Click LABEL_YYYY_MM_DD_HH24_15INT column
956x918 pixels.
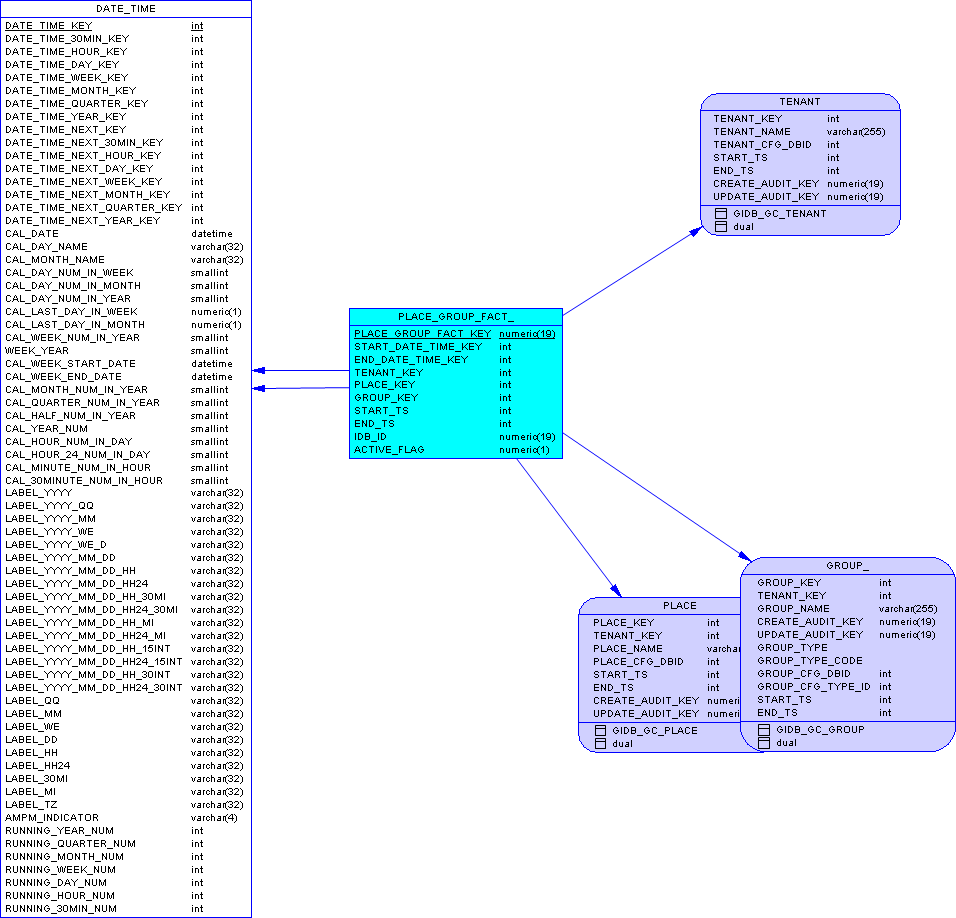[x=94, y=662]
